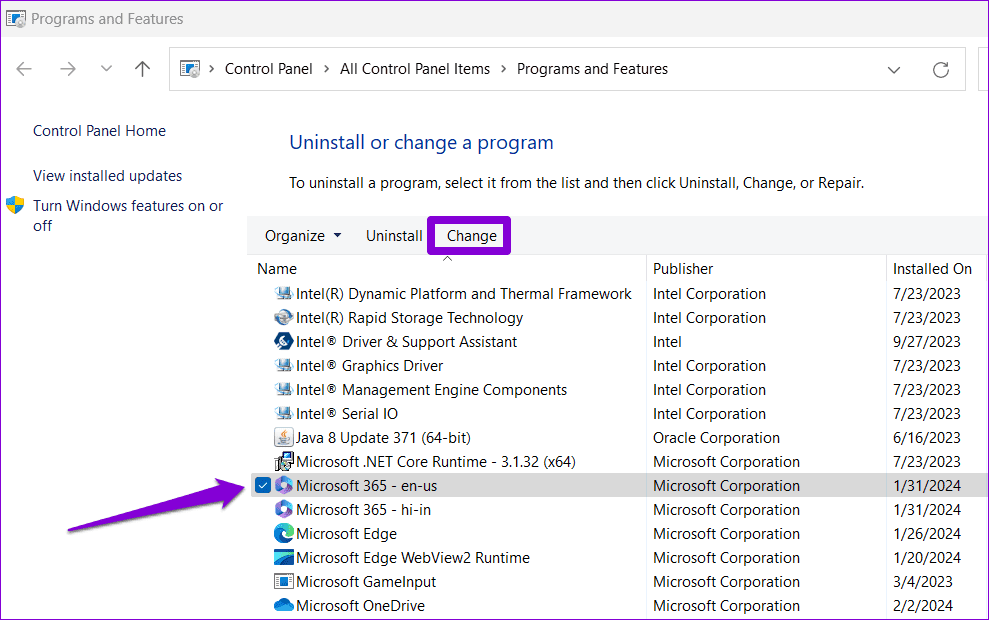The image size is (989, 620).
Task: Click Microsoft OneDrive cloud icon
Action: coord(284,605)
